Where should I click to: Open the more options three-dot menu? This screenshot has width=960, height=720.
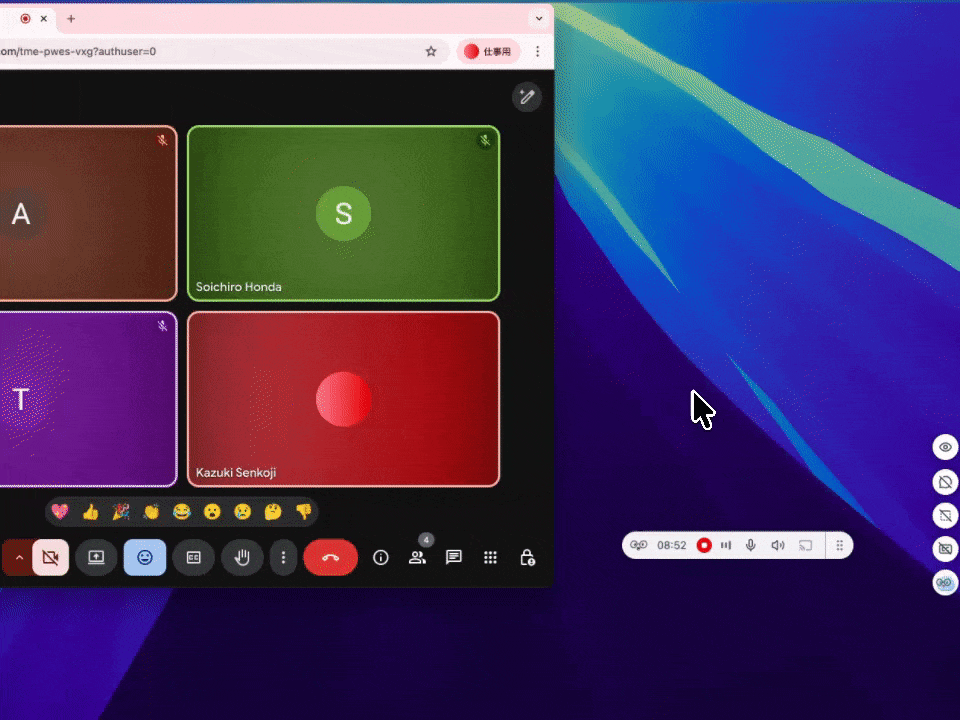(x=284, y=558)
